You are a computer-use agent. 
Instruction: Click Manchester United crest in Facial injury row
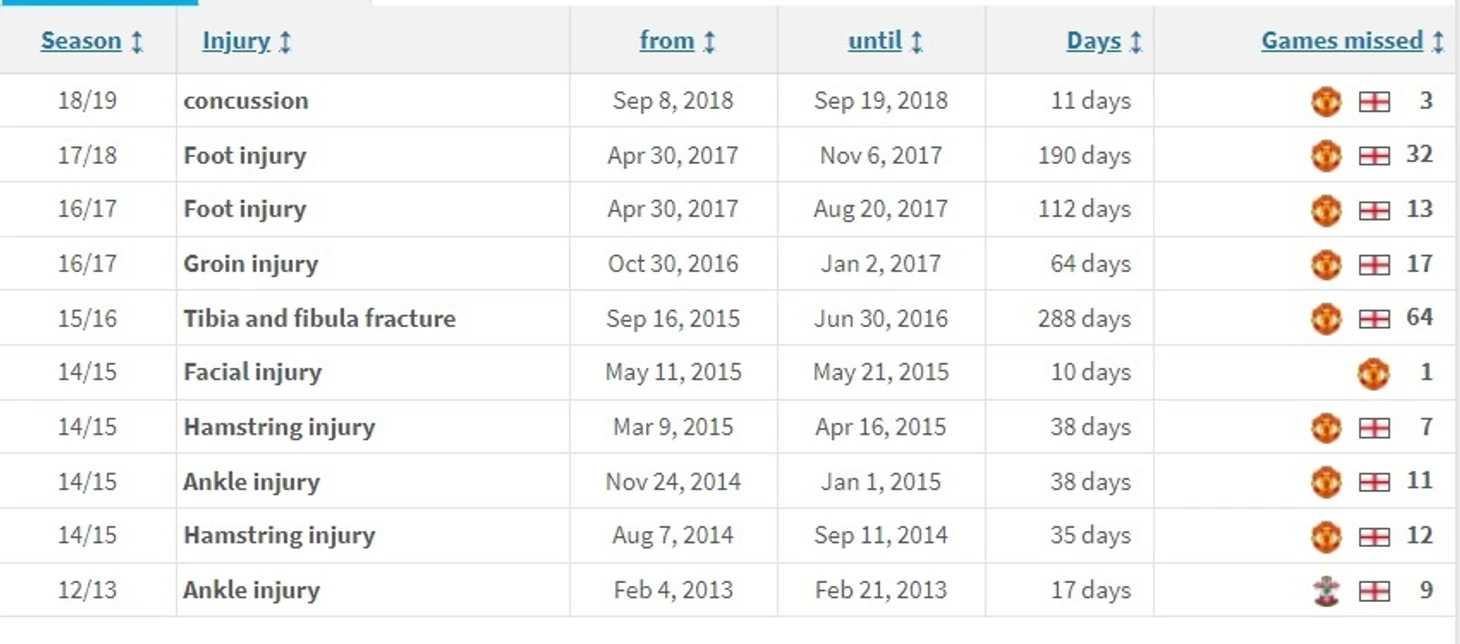pyautogui.click(x=1373, y=373)
